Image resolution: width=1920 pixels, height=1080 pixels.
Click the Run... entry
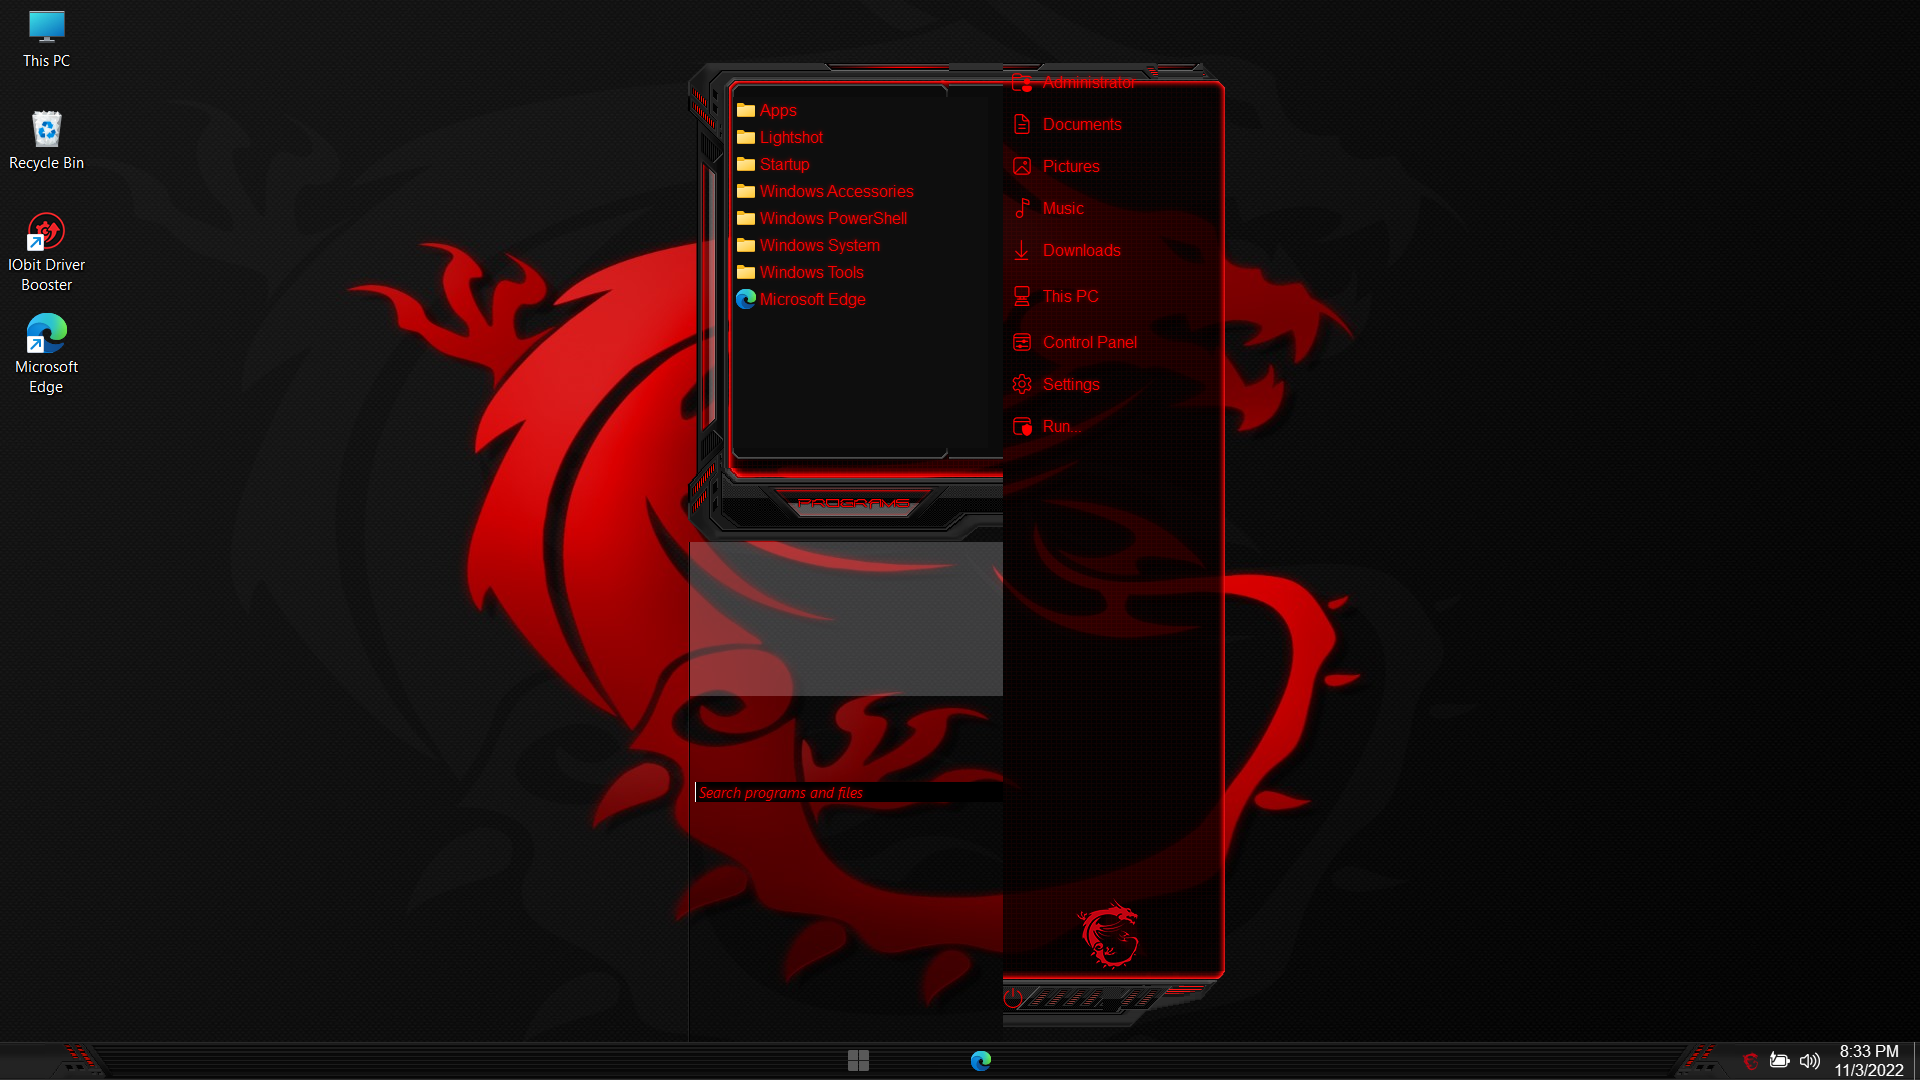(x=1060, y=426)
